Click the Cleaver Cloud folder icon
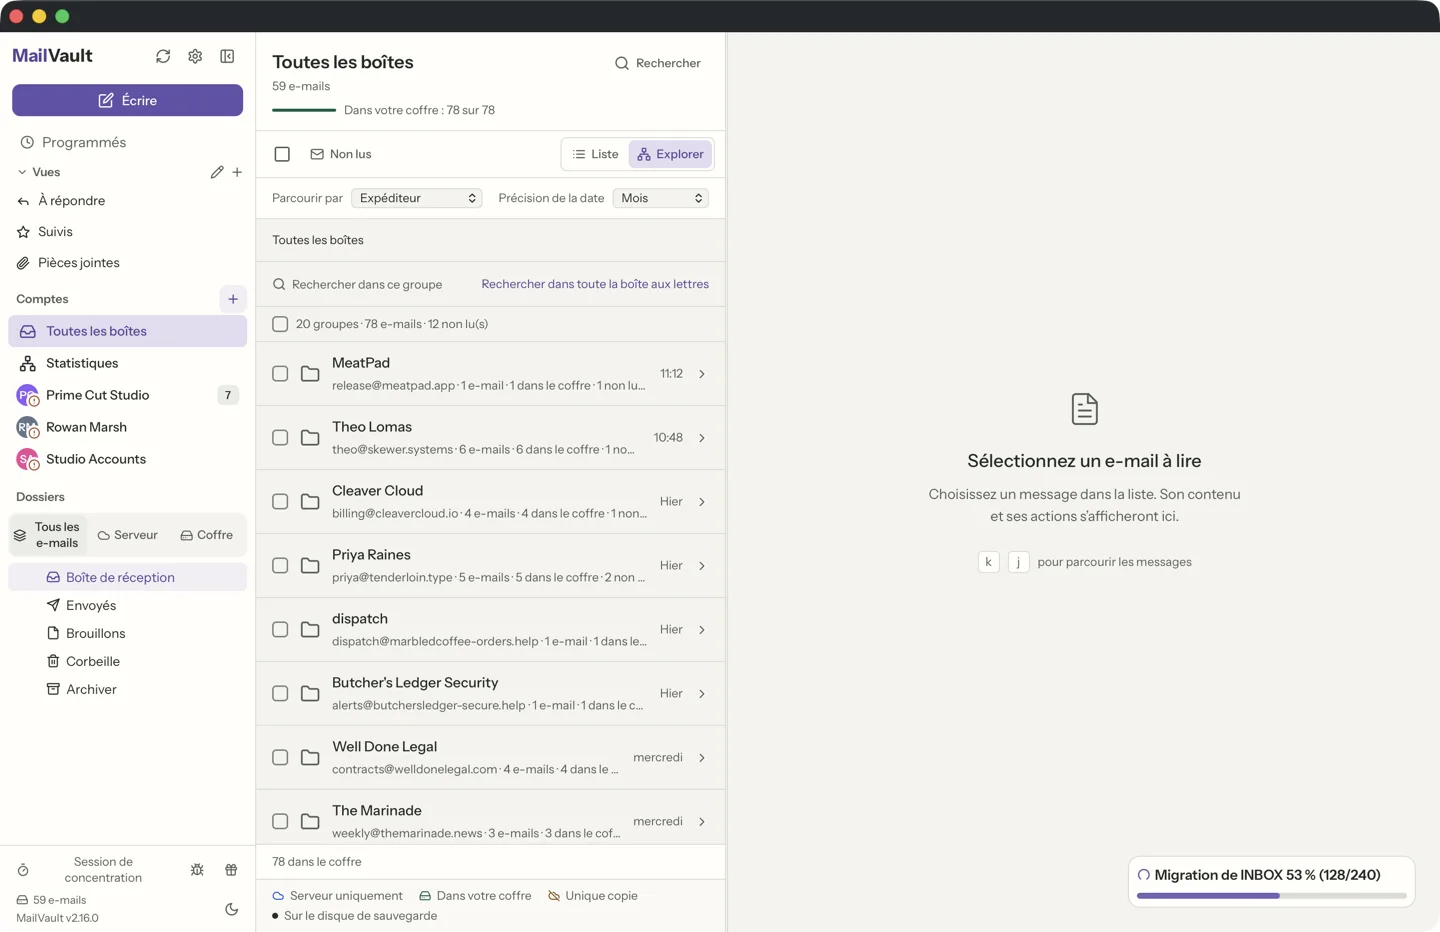Viewport: 1440px width, 932px height. (x=310, y=502)
